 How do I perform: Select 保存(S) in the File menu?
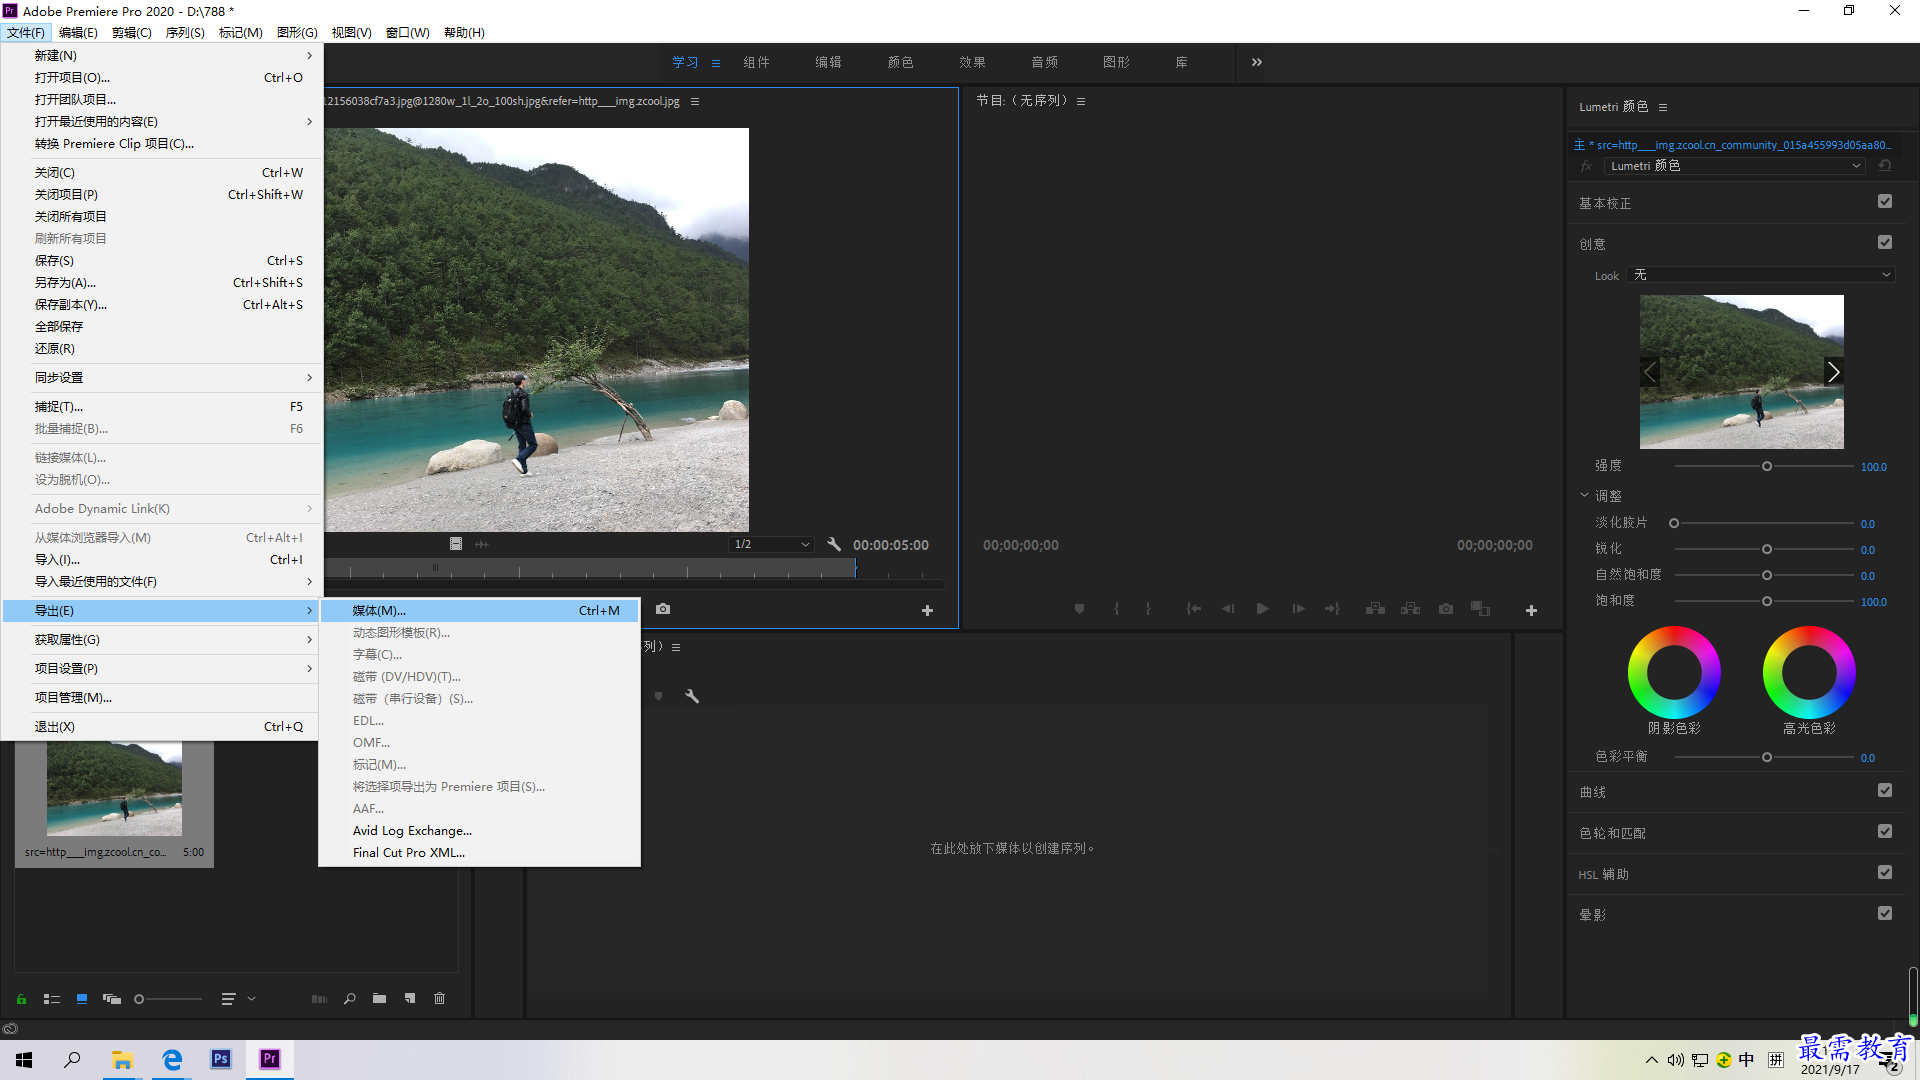click(161, 261)
